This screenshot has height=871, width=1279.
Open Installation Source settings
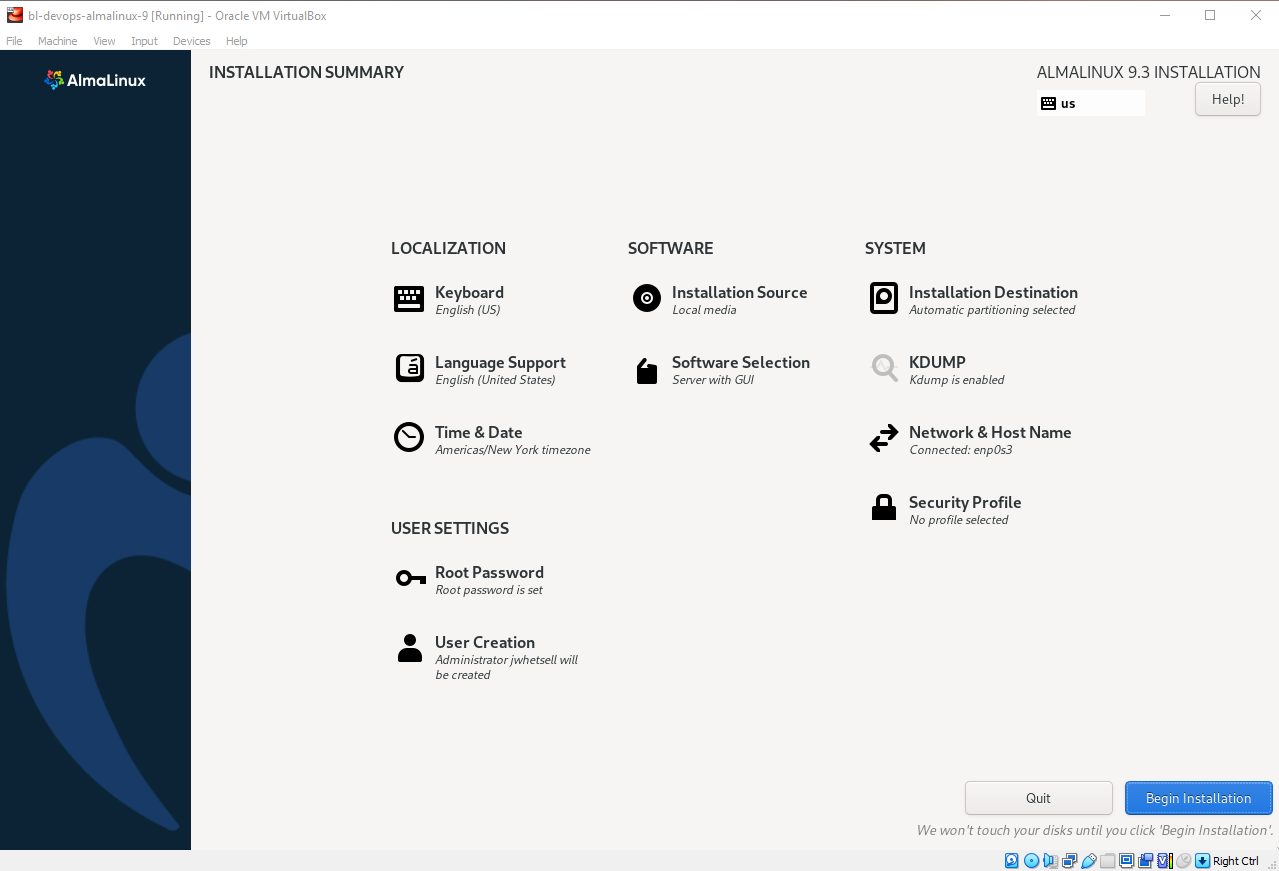739,292
